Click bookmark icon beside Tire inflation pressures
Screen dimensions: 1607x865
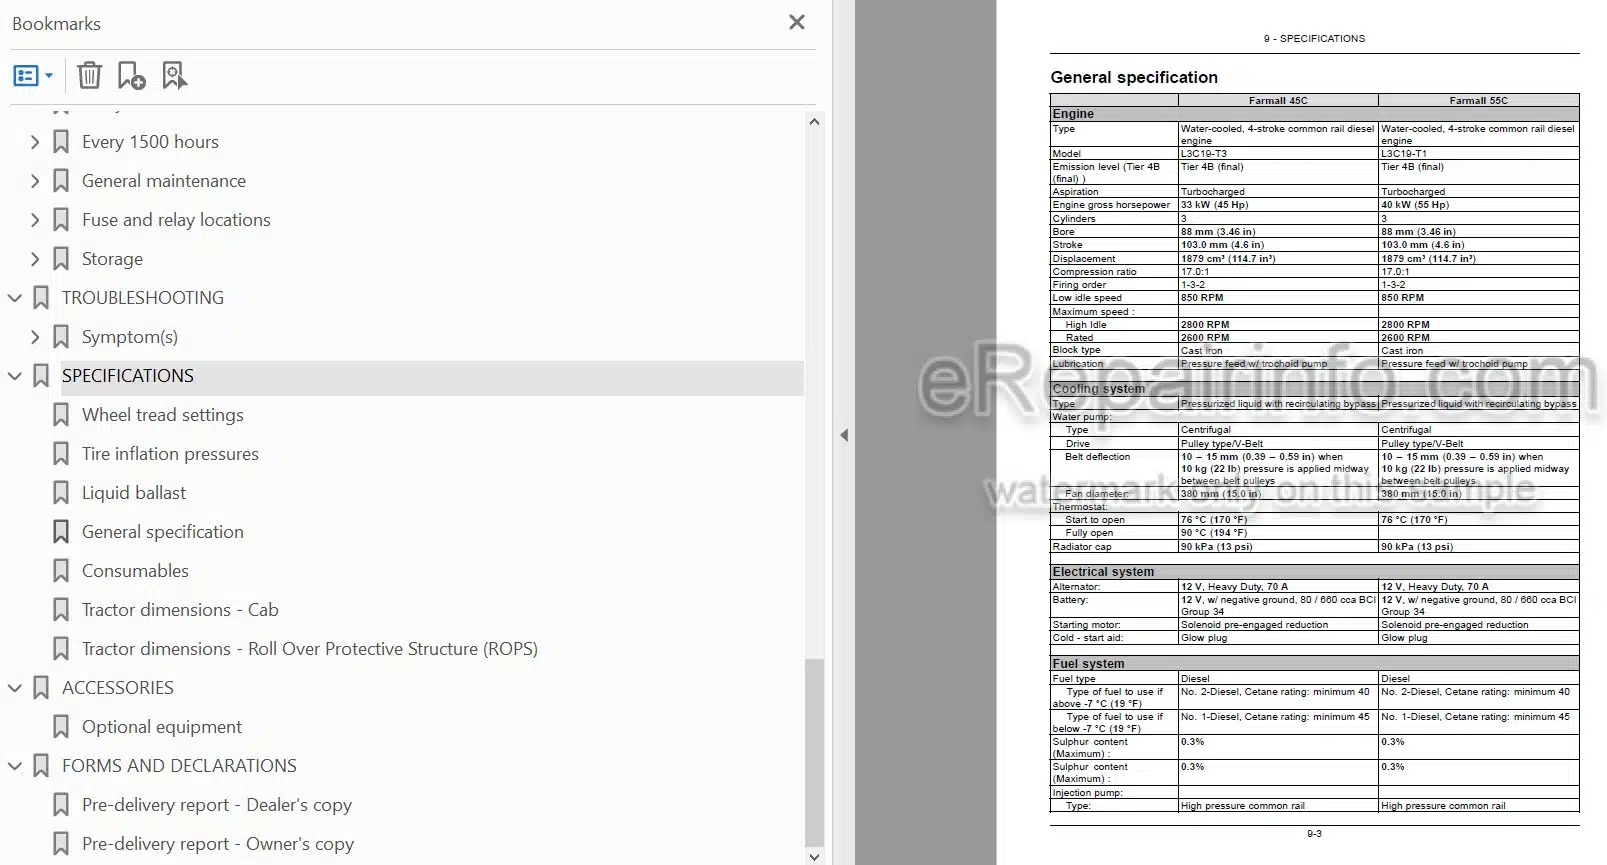(x=61, y=454)
